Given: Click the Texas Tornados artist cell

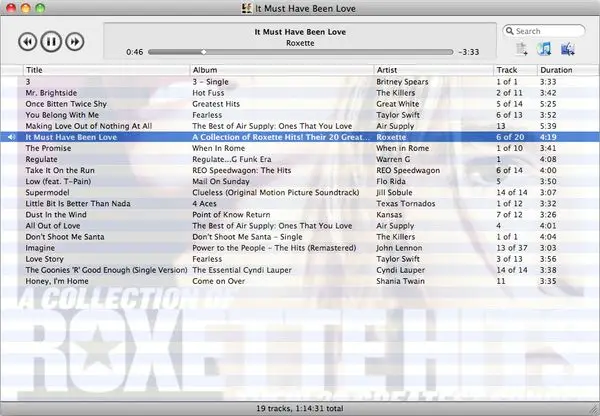Looking at the screenshot, I should [406, 204].
